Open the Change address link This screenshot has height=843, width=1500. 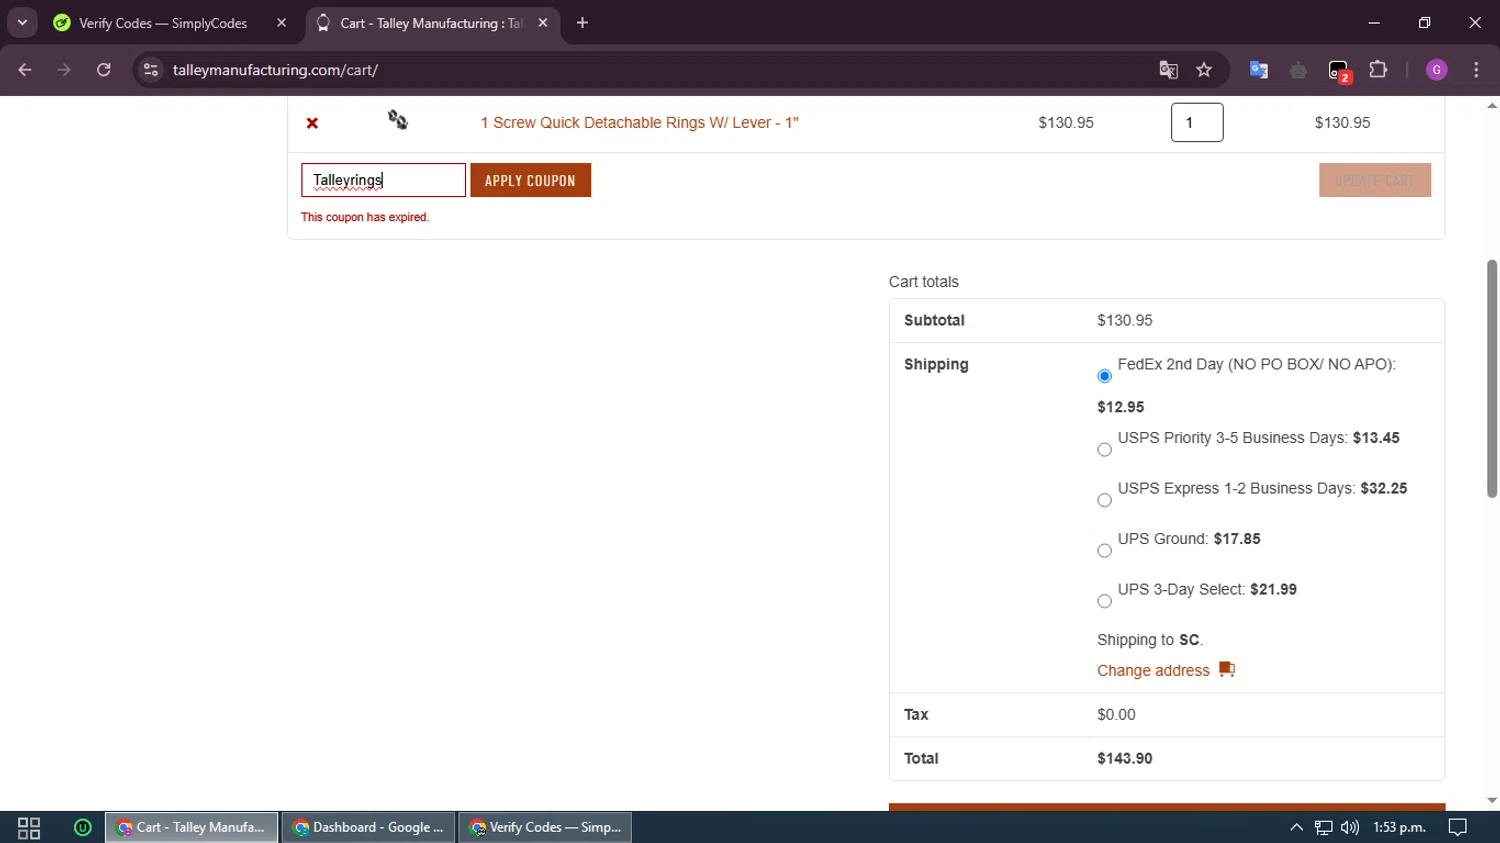1153,671
